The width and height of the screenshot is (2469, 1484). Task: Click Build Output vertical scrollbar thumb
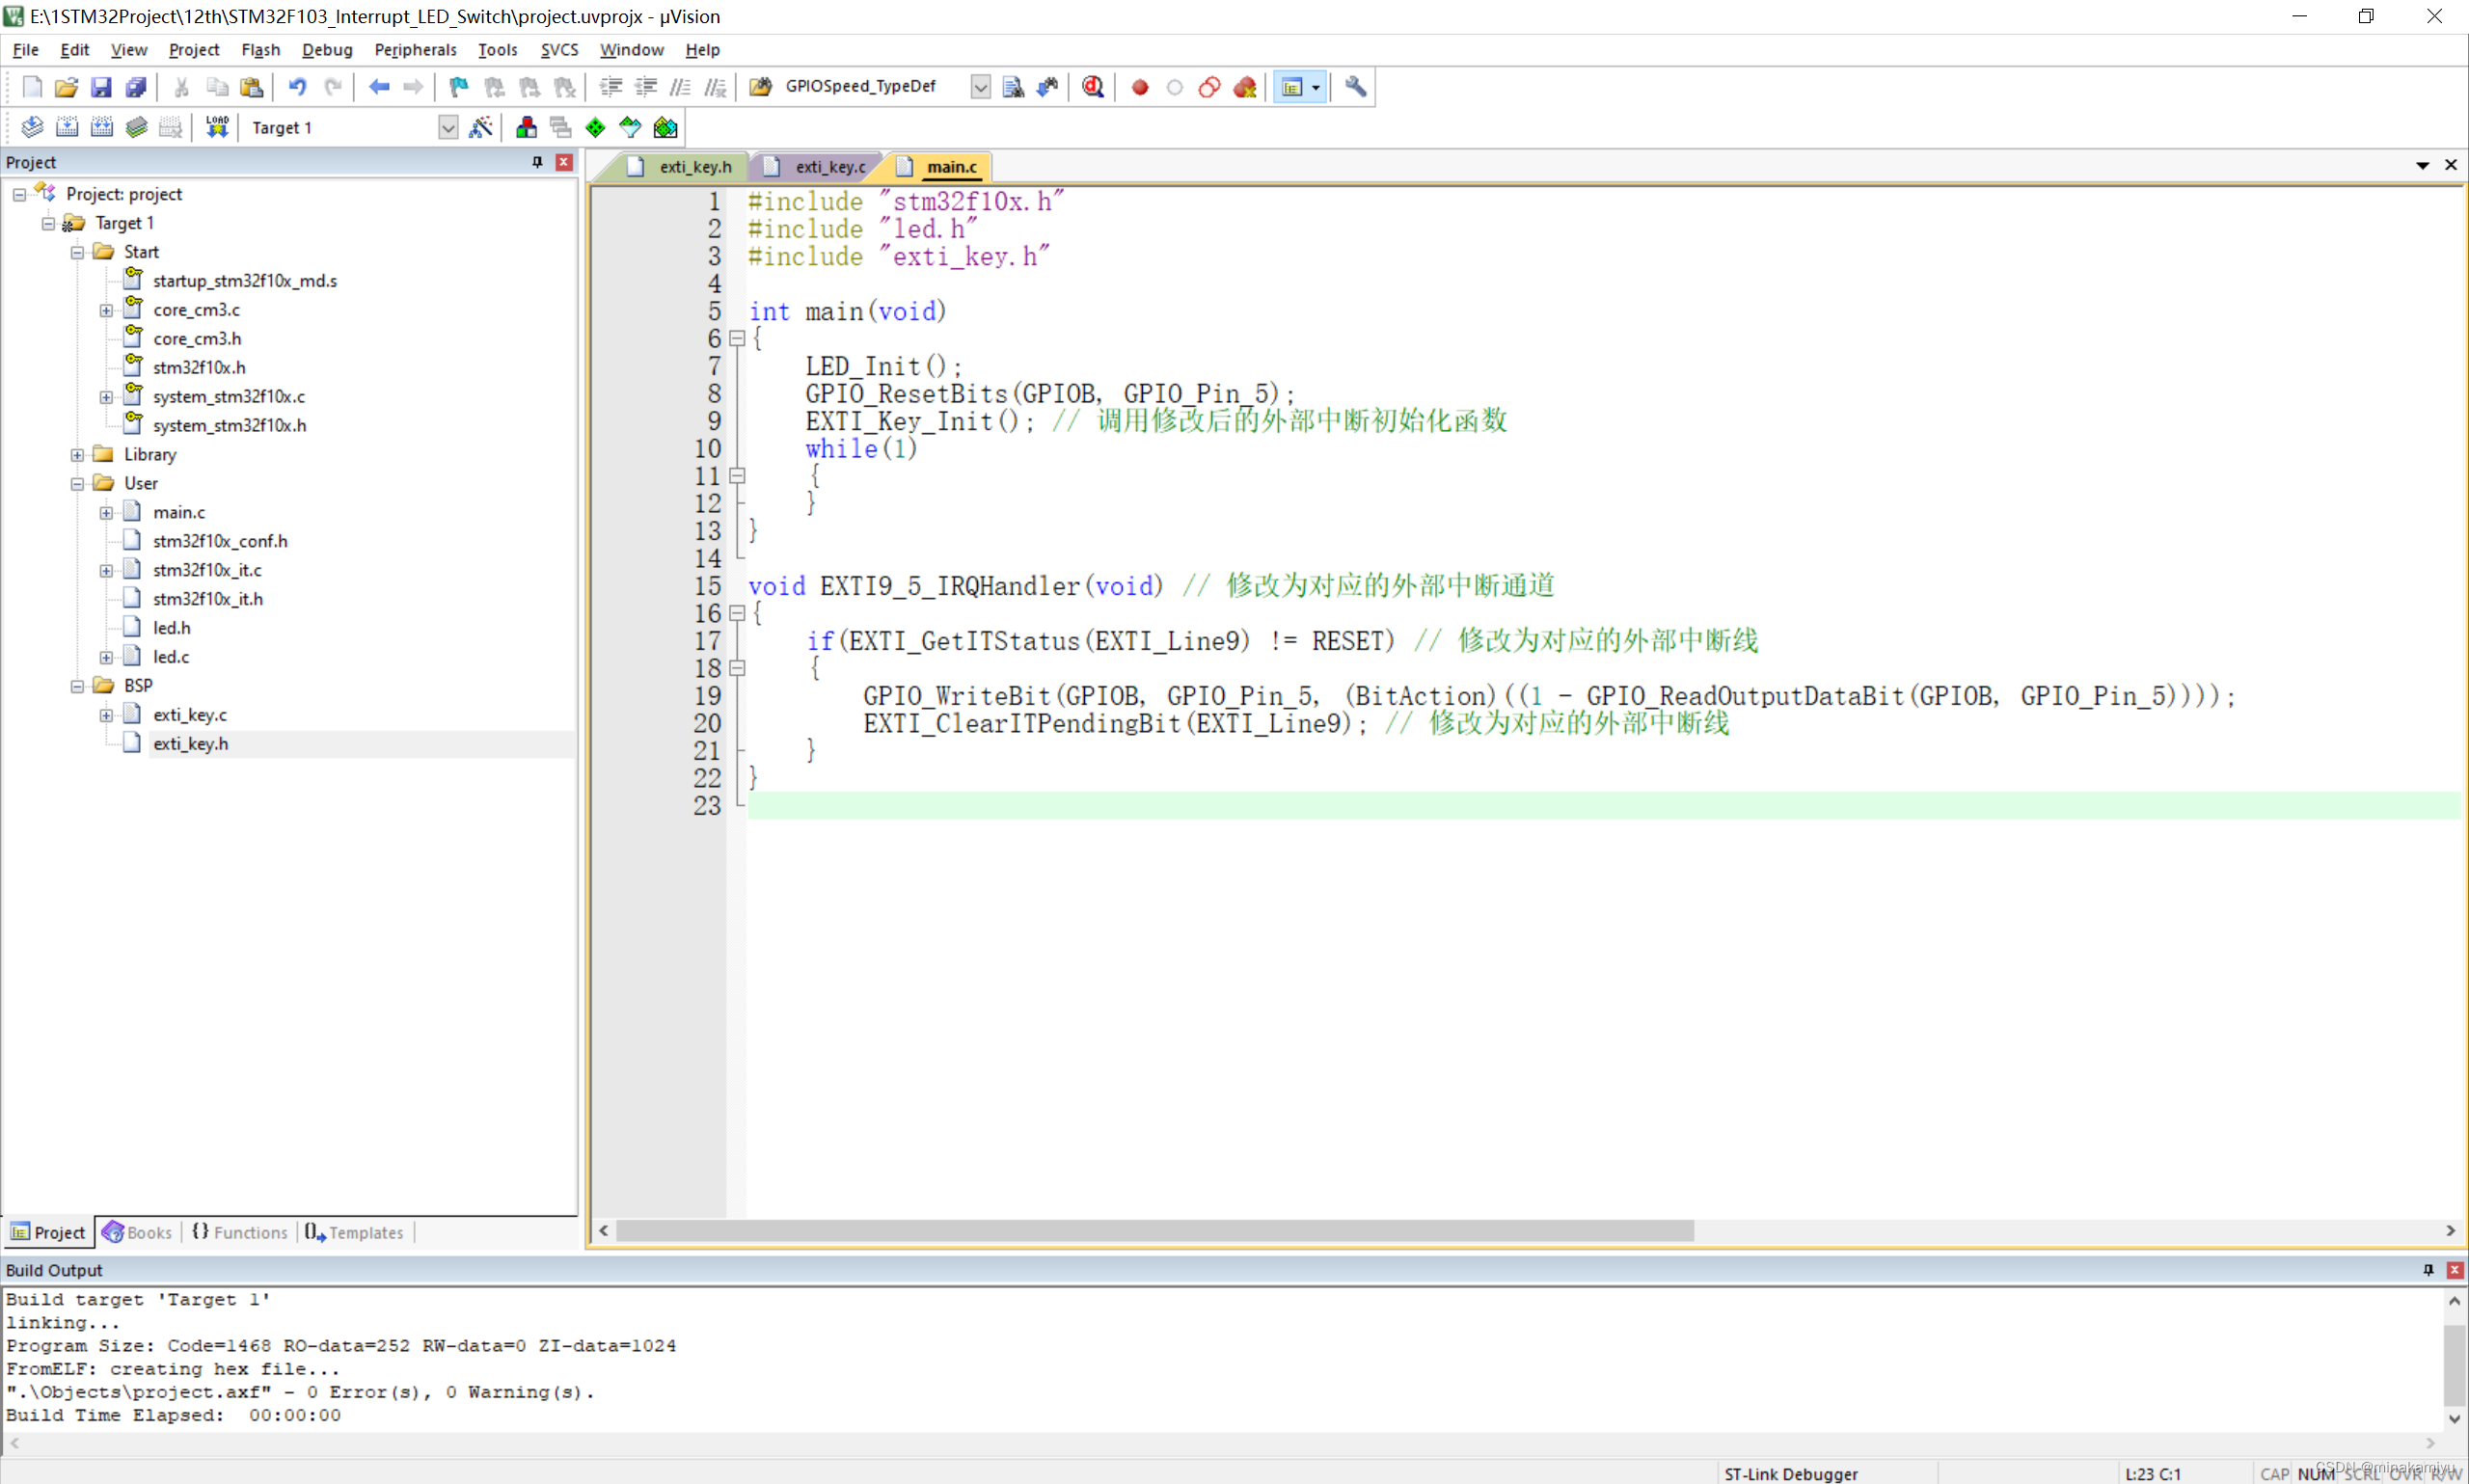point(2454,1366)
